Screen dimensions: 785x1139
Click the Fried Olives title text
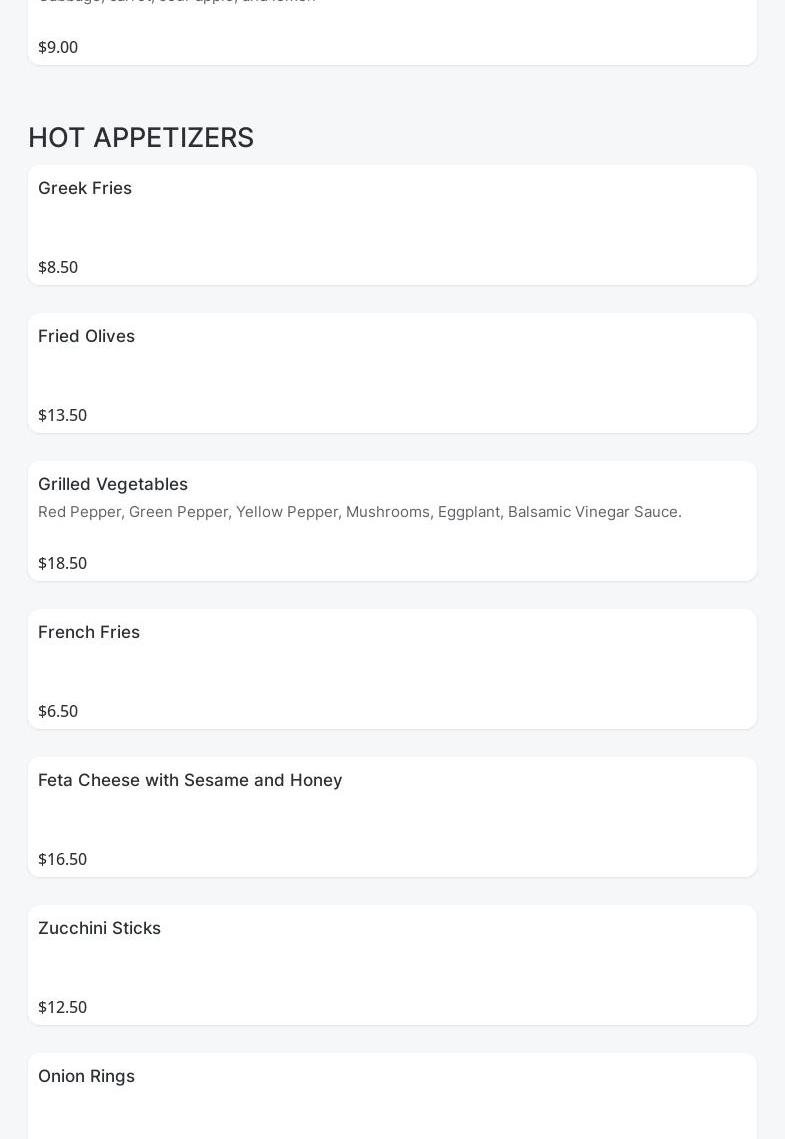coord(86,336)
